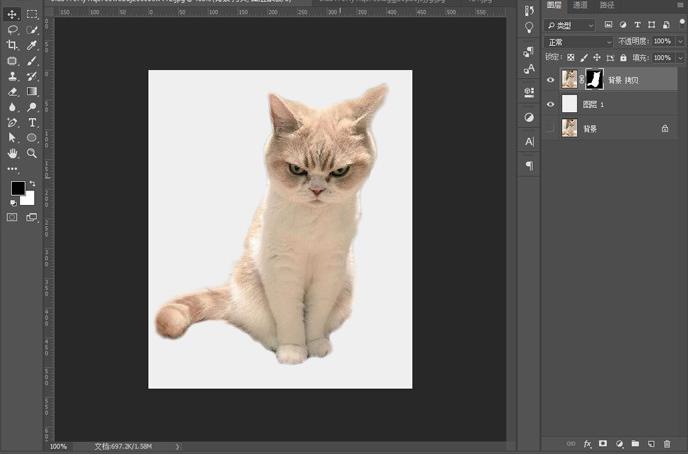Select the Path Selection tool
688x455 pixels.
pos(12,138)
